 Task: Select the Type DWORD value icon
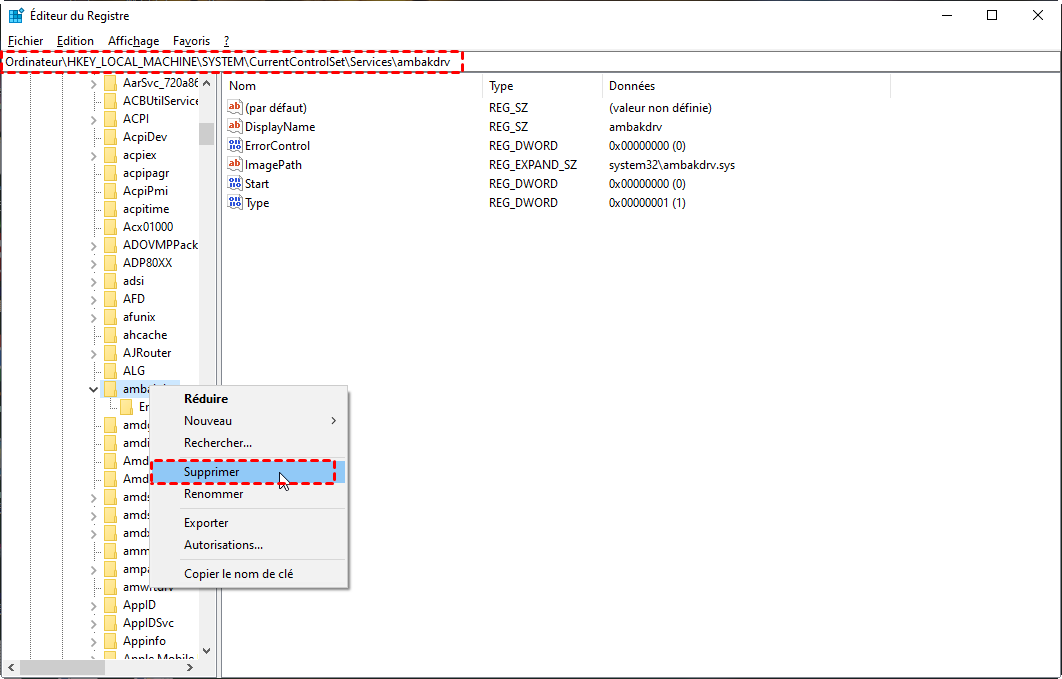[x=234, y=202]
